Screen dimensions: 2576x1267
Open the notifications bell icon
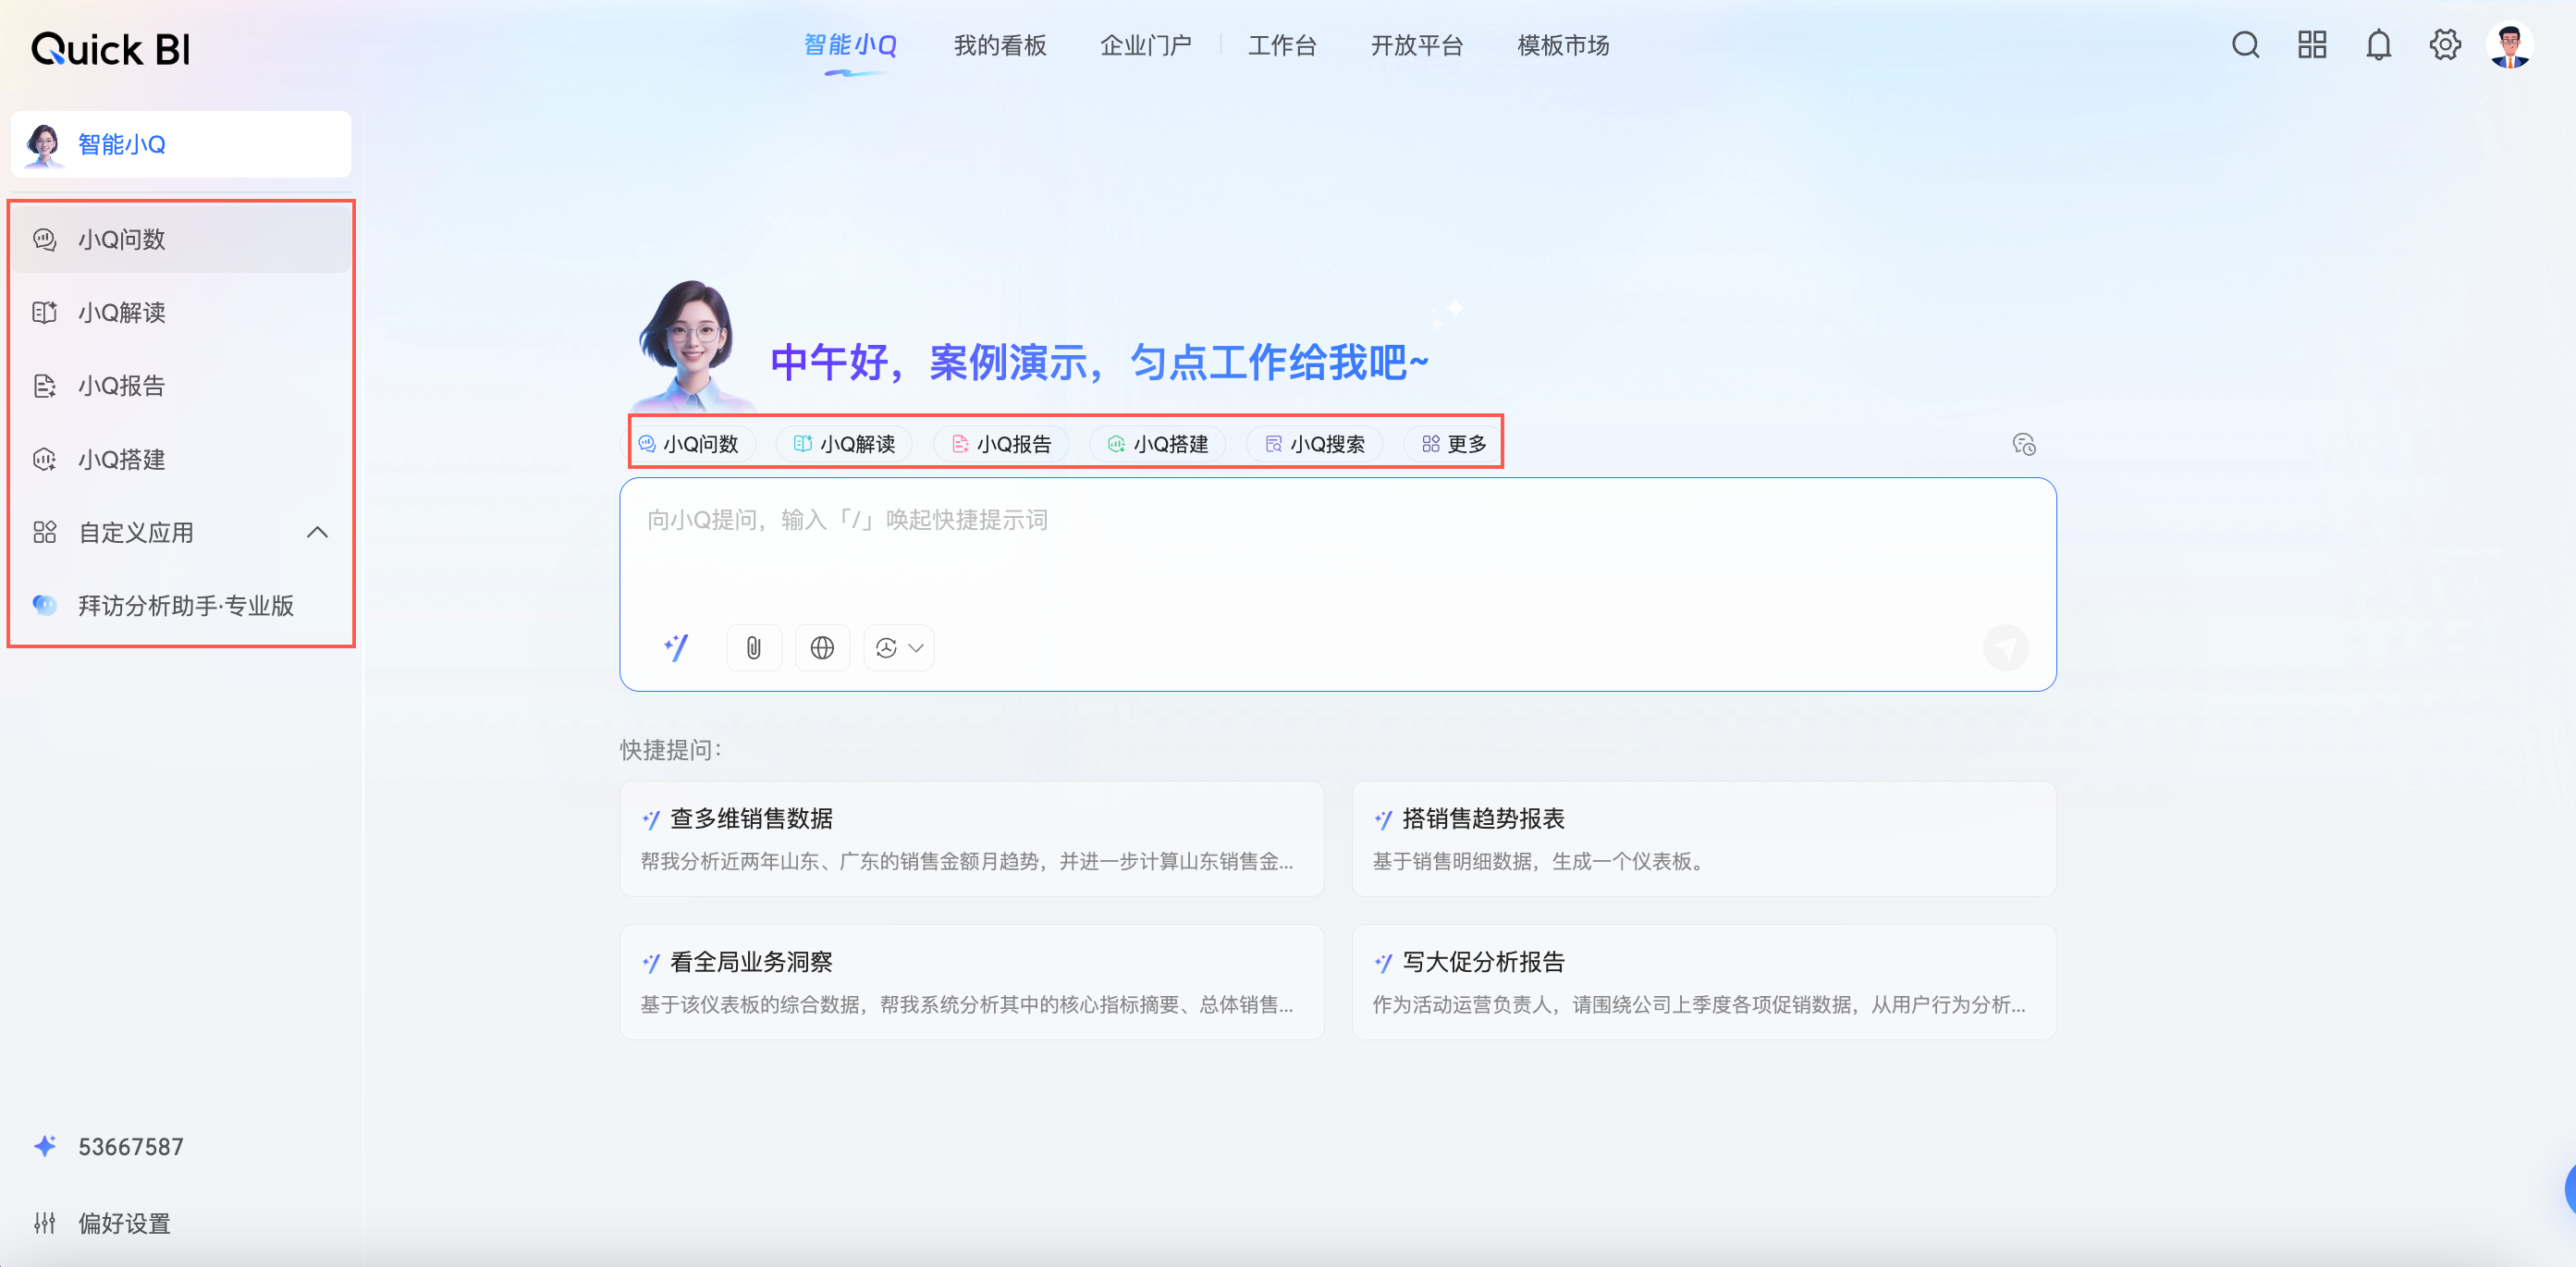click(x=2379, y=45)
